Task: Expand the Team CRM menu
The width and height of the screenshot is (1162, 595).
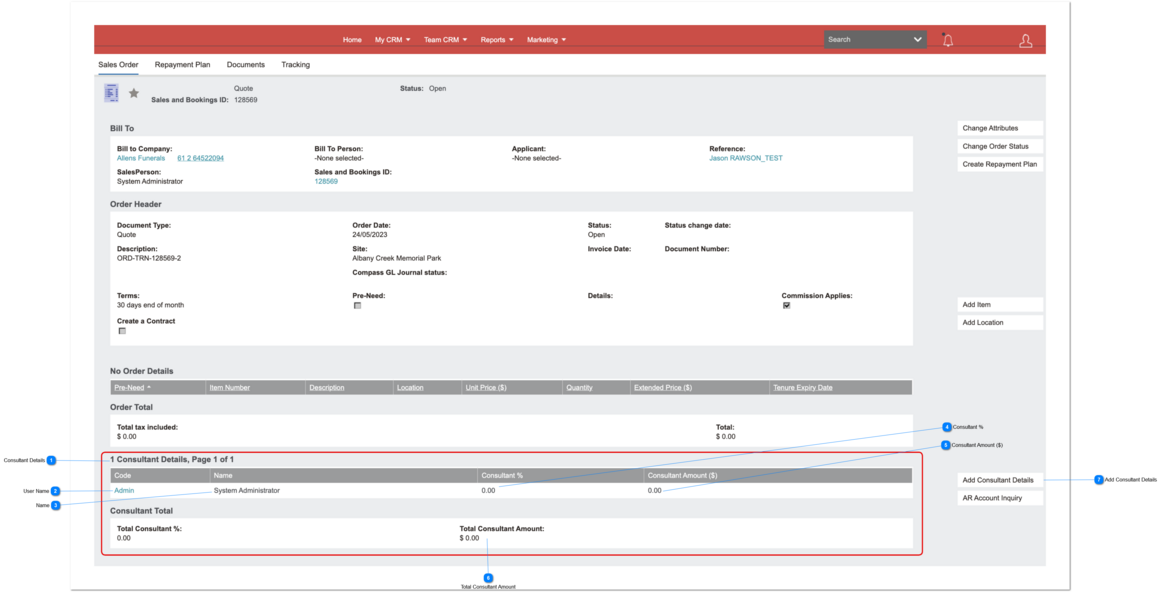Action: point(445,40)
